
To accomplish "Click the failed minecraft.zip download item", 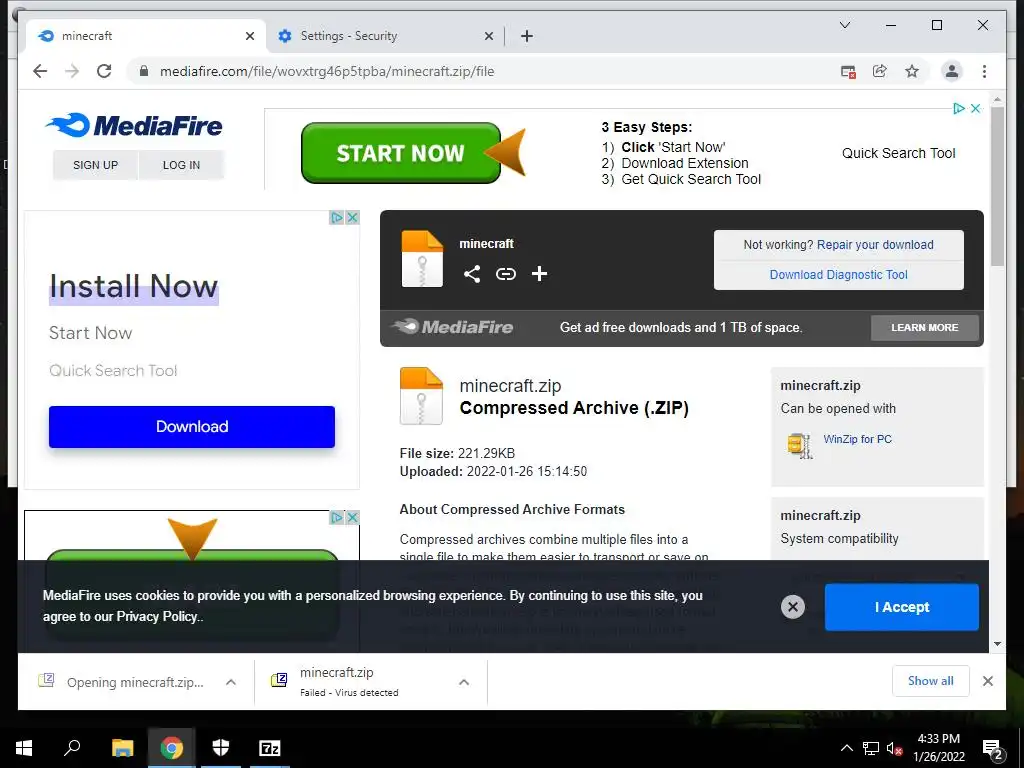I will click(x=371, y=682).
